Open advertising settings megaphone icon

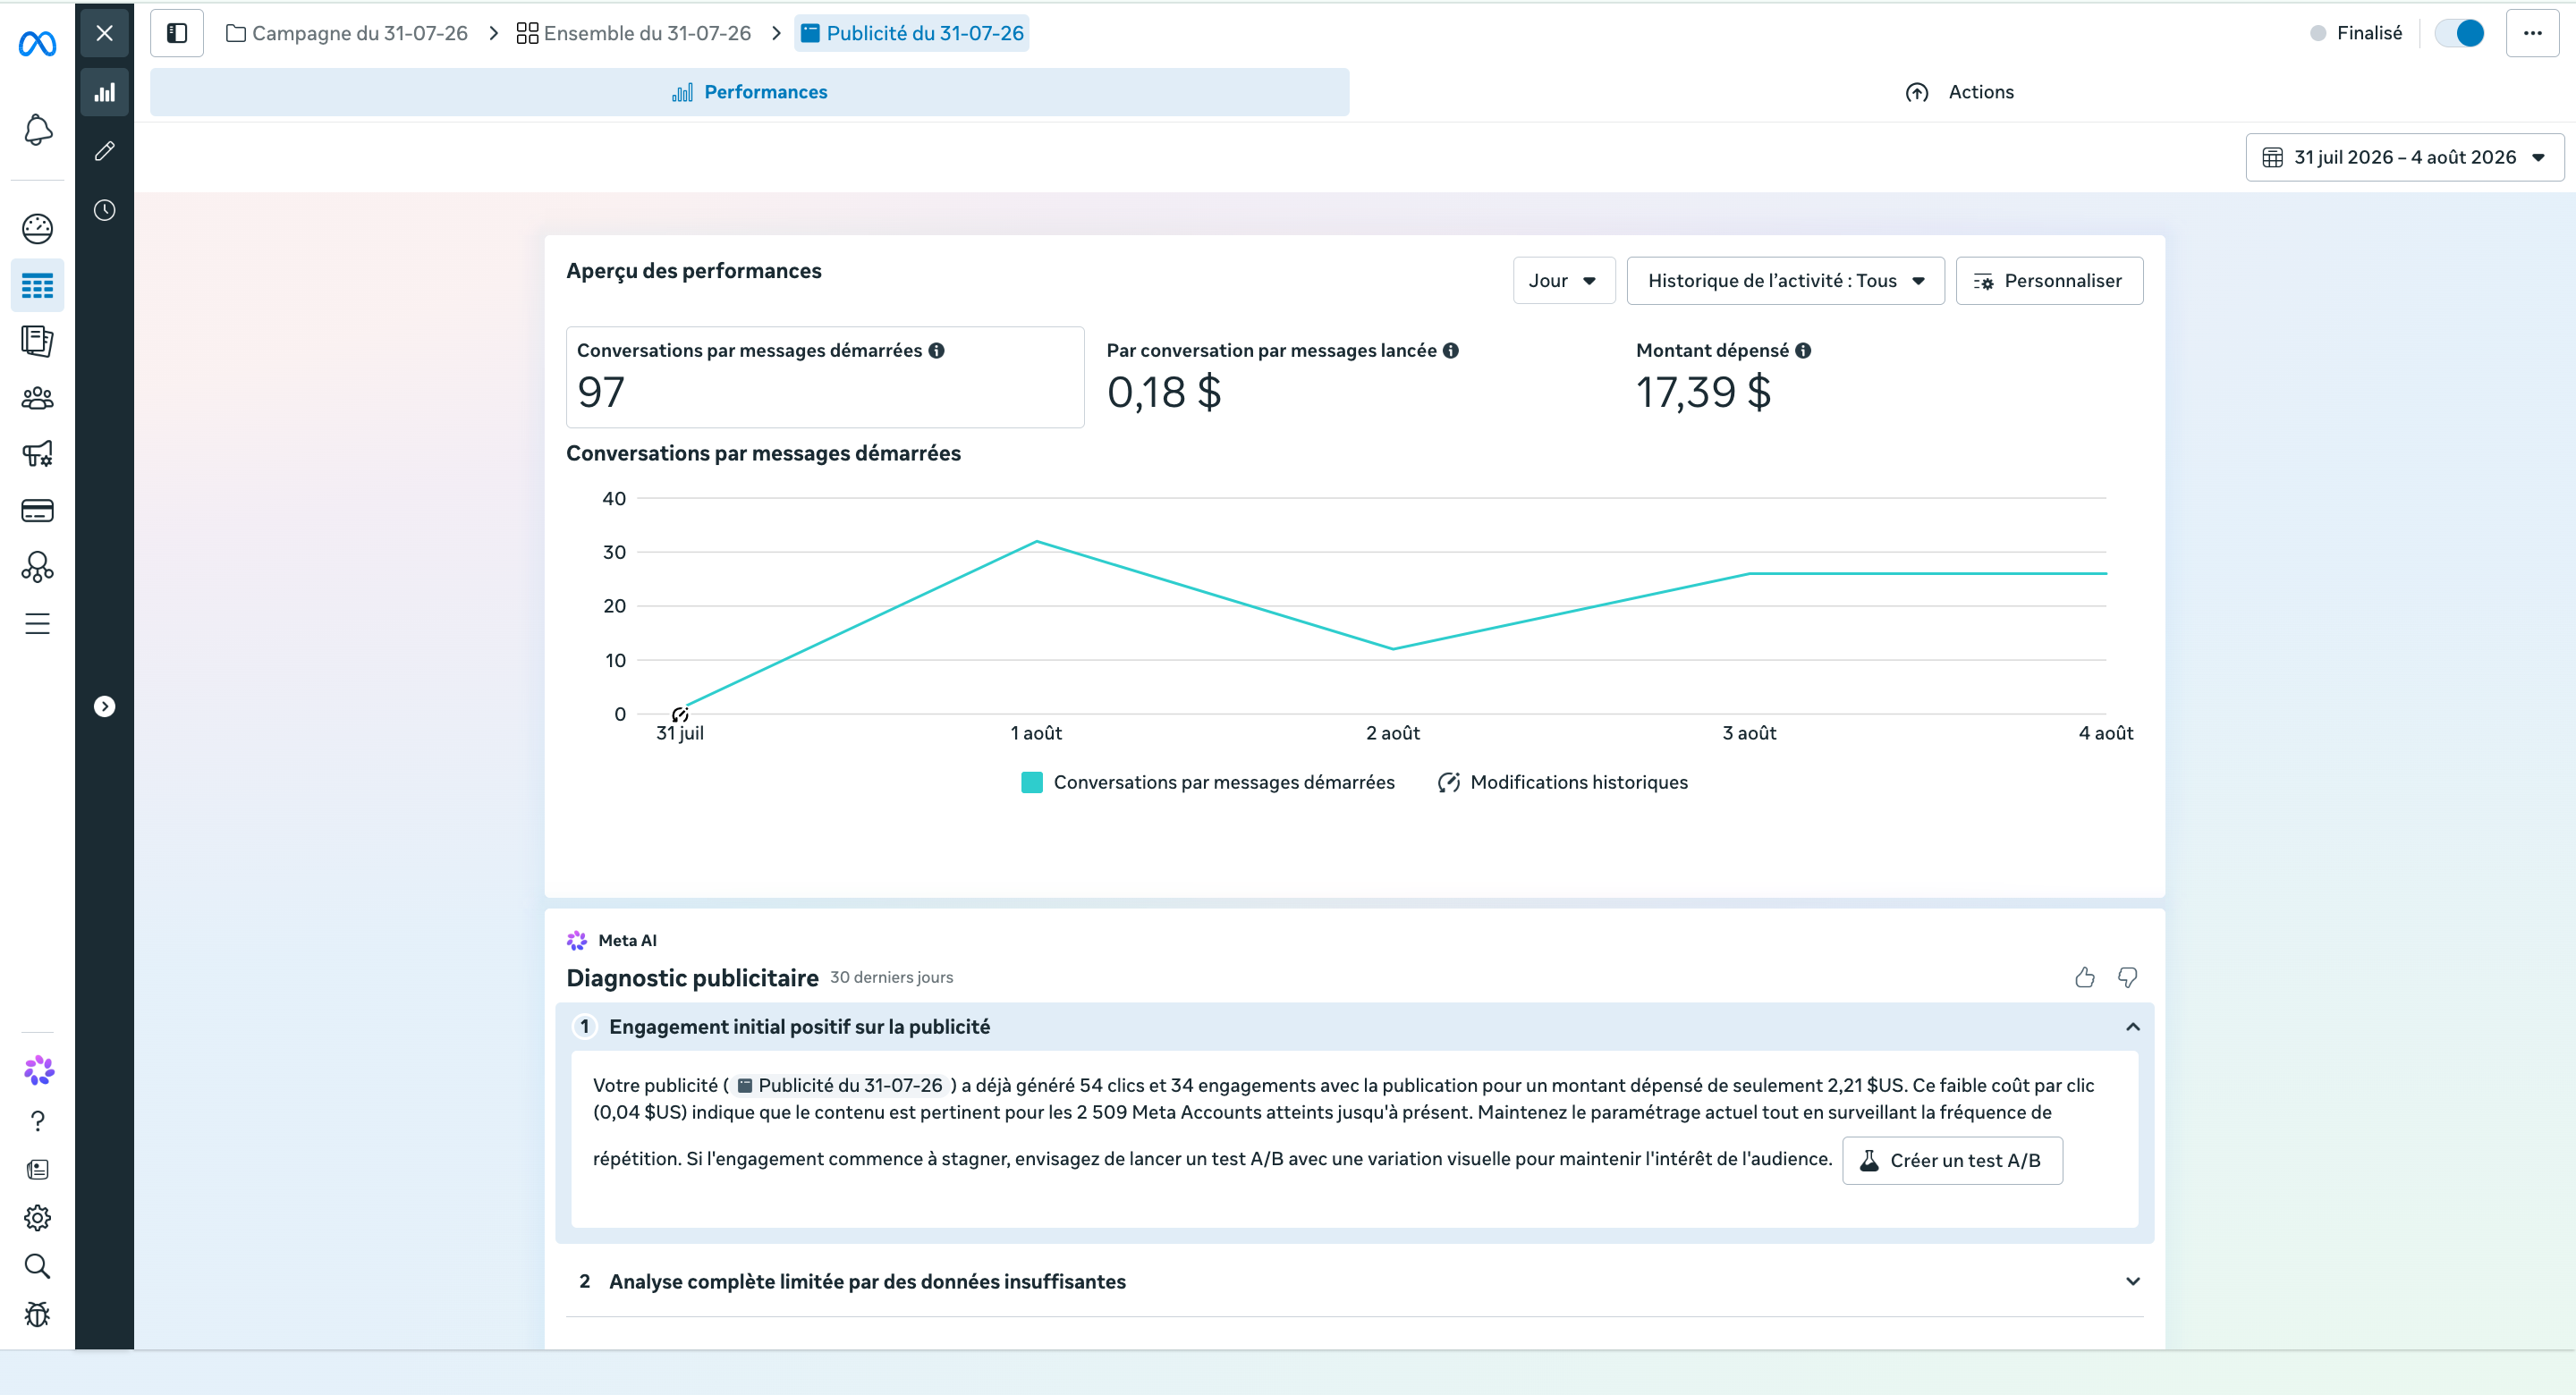(37, 454)
